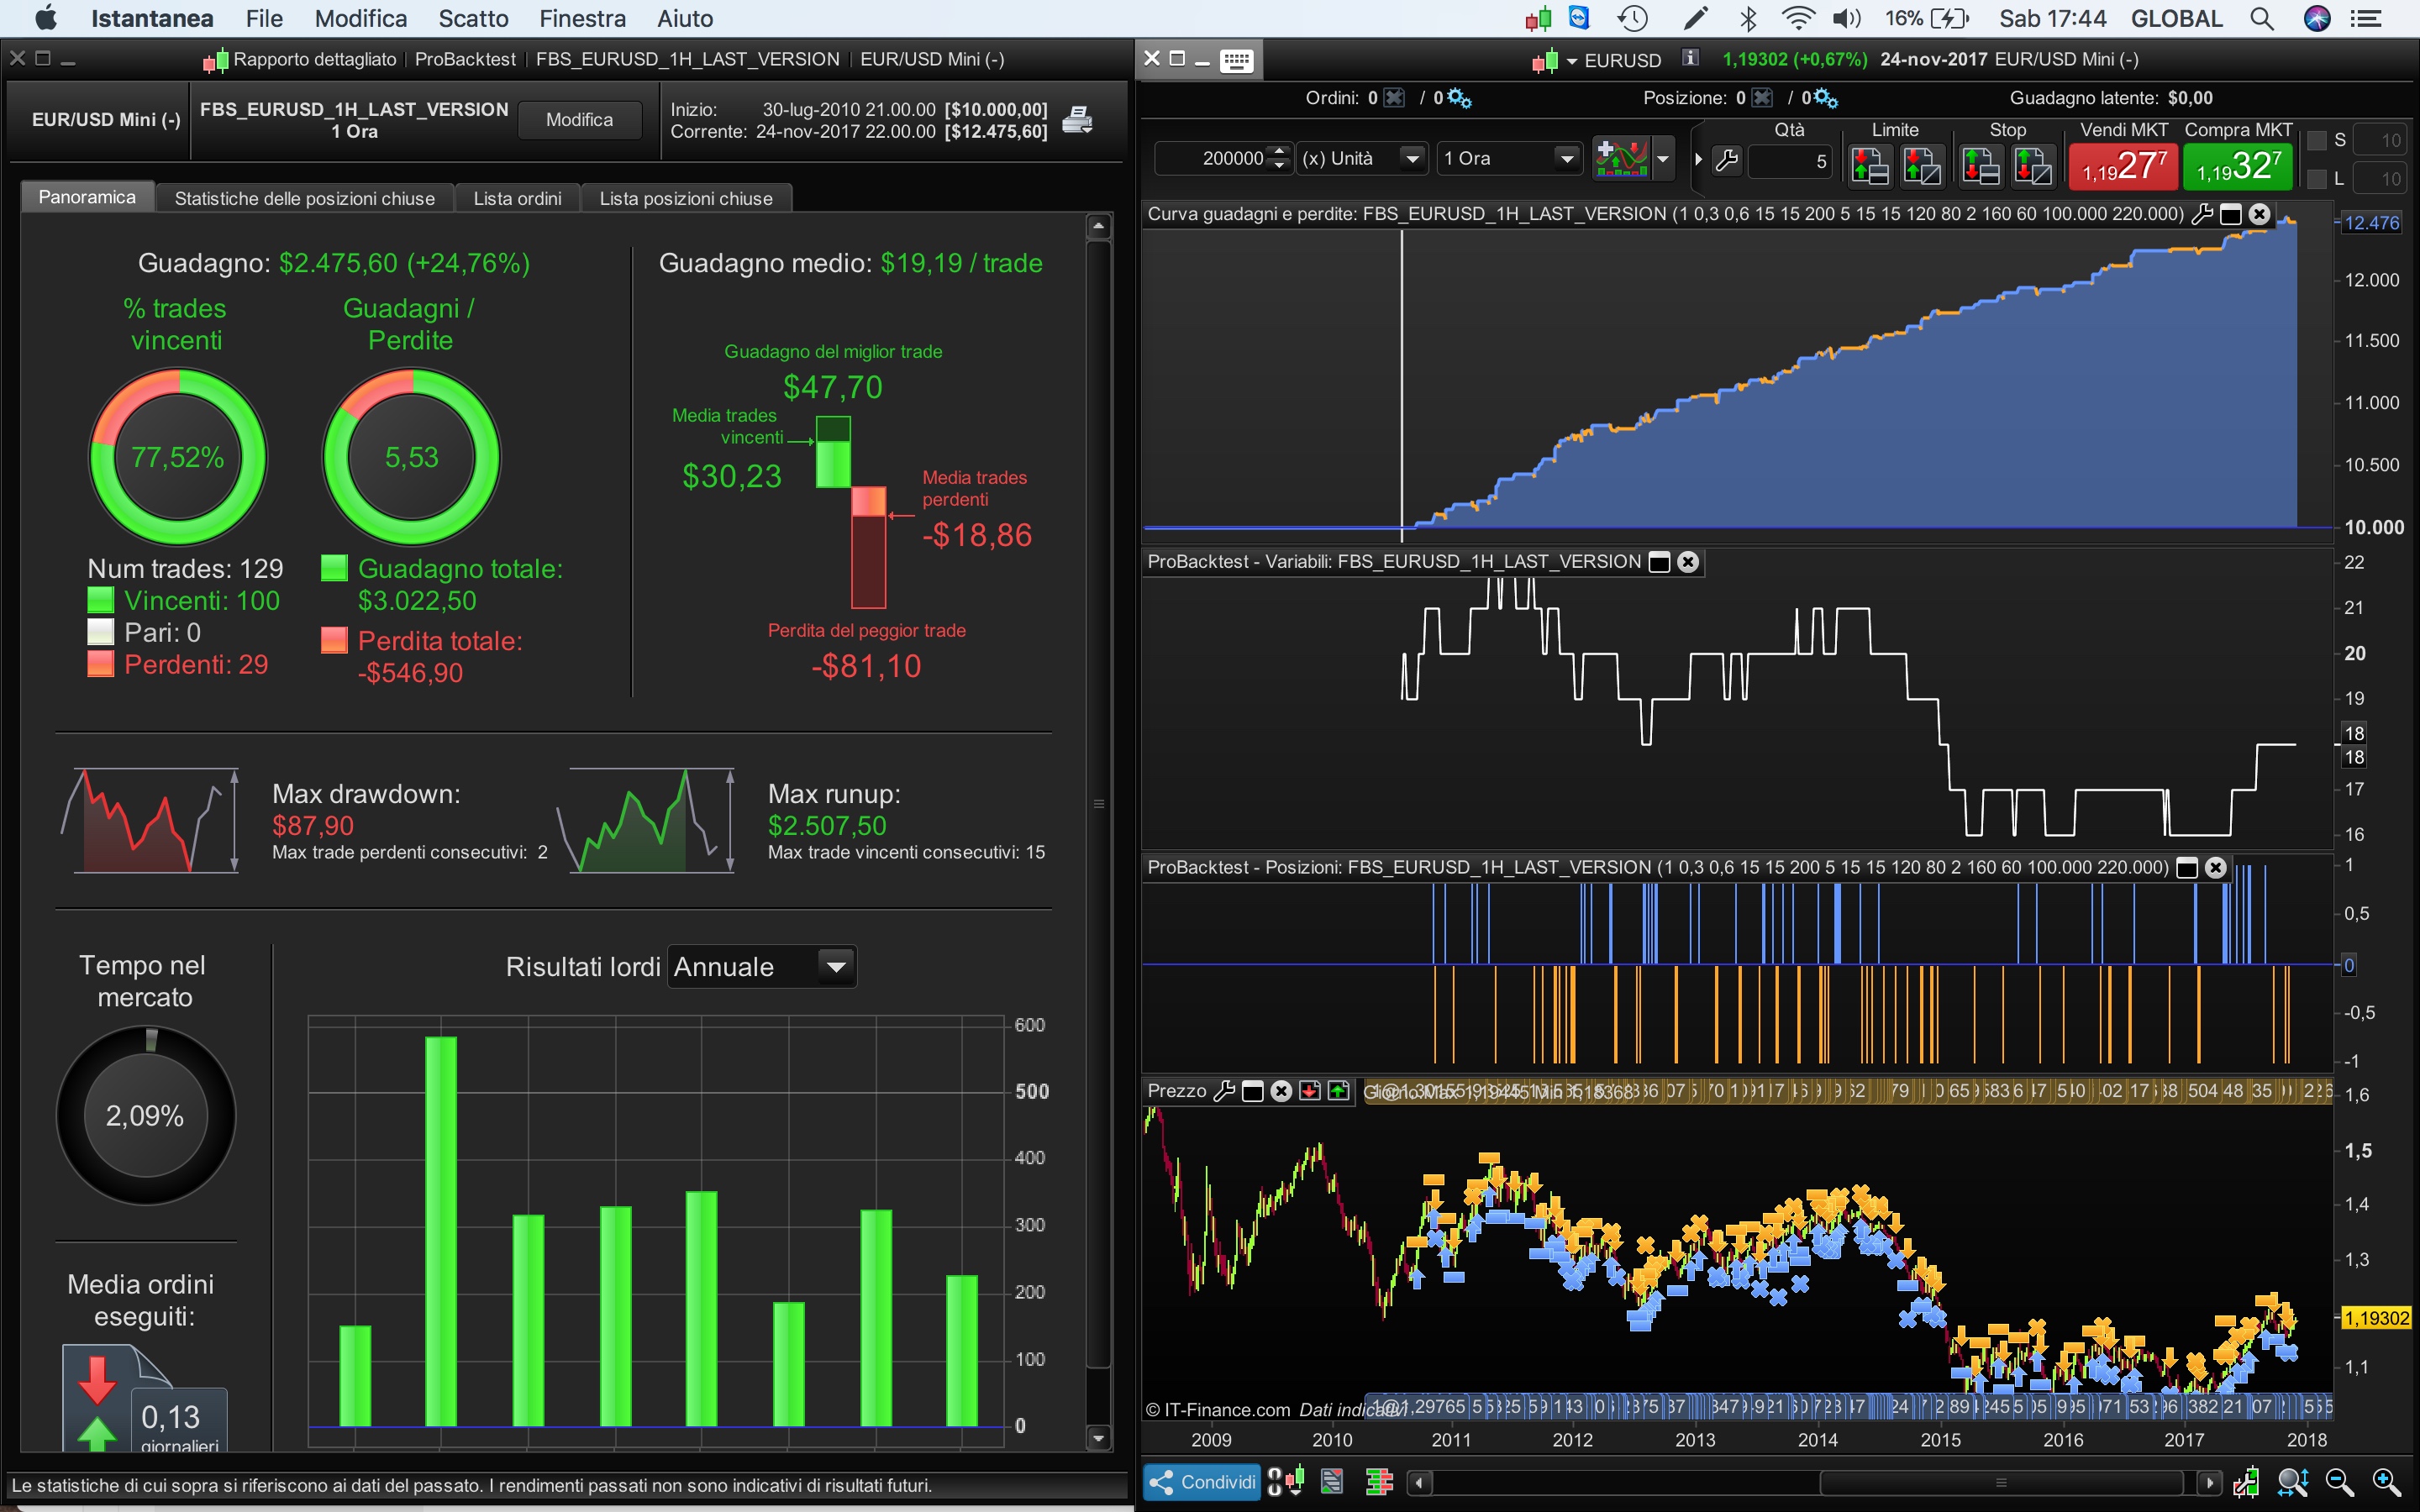The height and width of the screenshot is (1512, 2420).
Task: Open Statistiche delle posizioni chiuse tab
Action: [x=304, y=198]
